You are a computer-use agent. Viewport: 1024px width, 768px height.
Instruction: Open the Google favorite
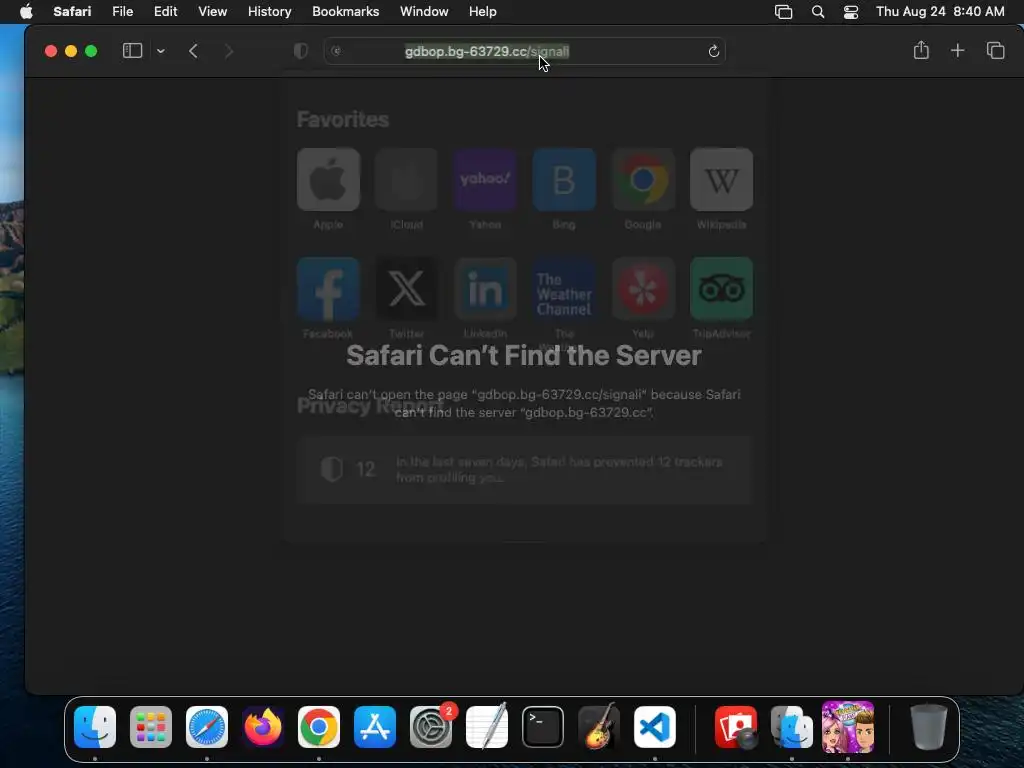643,180
